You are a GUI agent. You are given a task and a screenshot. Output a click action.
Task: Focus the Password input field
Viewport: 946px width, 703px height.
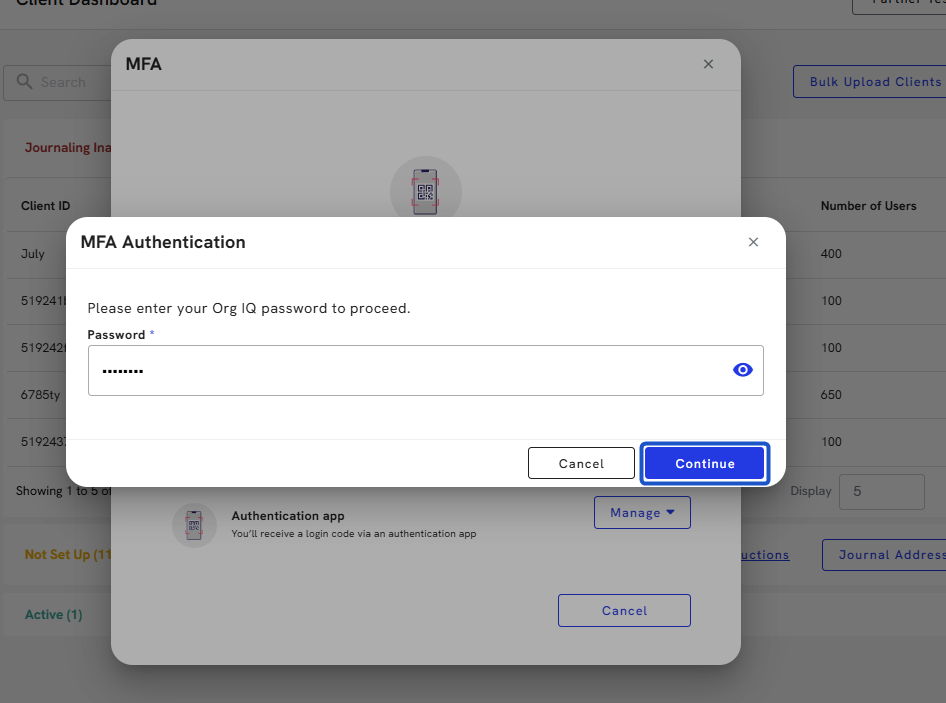405,370
